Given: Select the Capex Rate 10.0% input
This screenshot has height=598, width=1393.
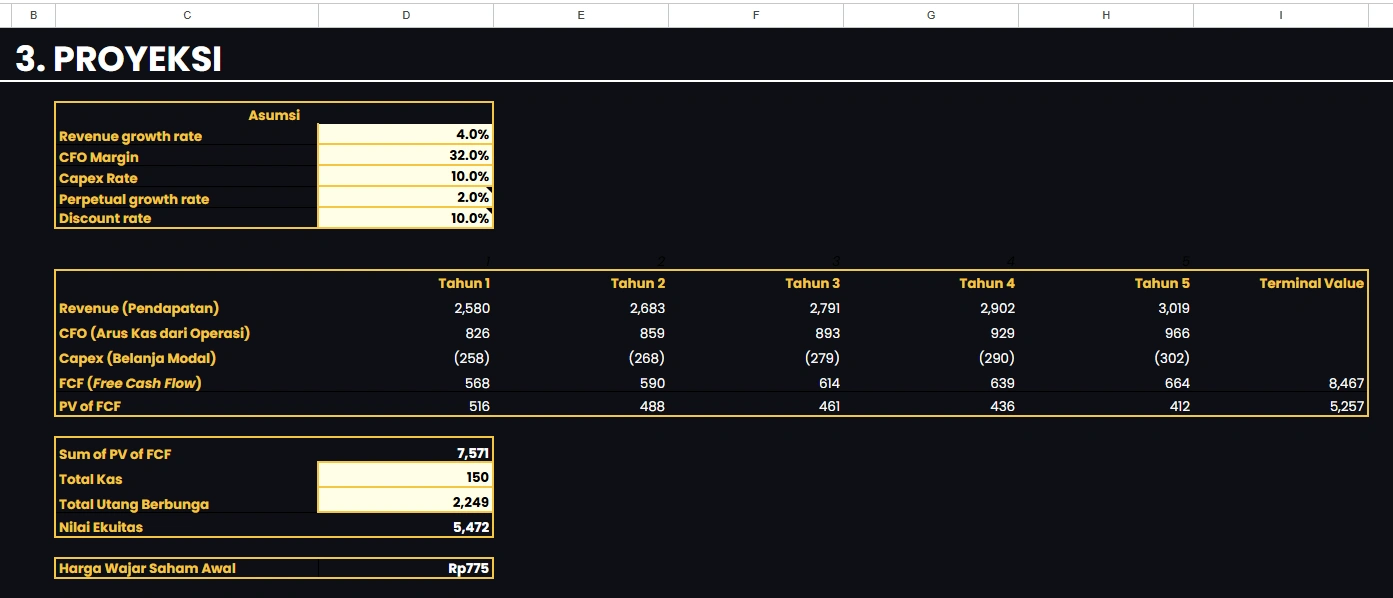Looking at the screenshot, I should click(405, 177).
